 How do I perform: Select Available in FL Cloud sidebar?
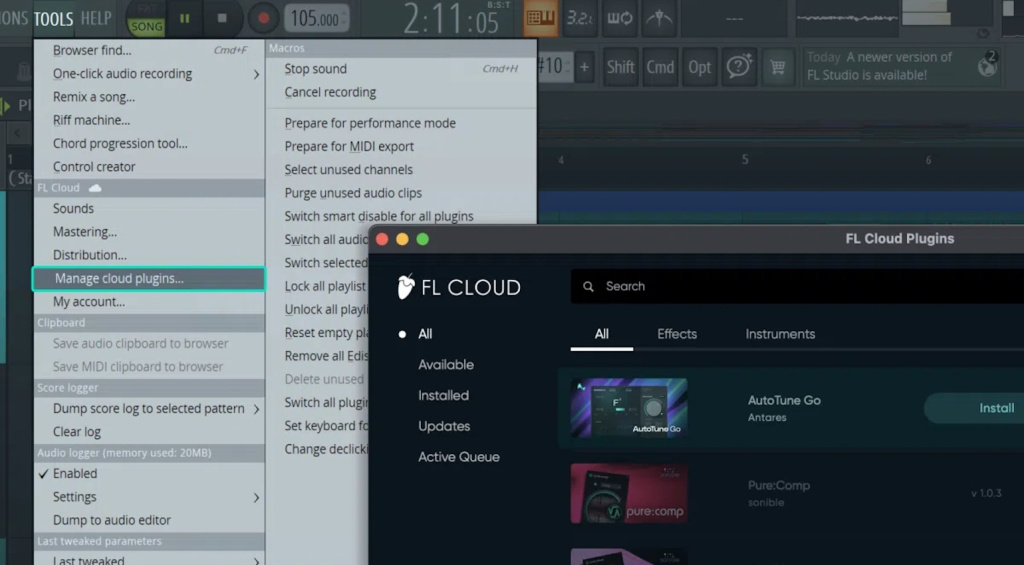click(446, 364)
